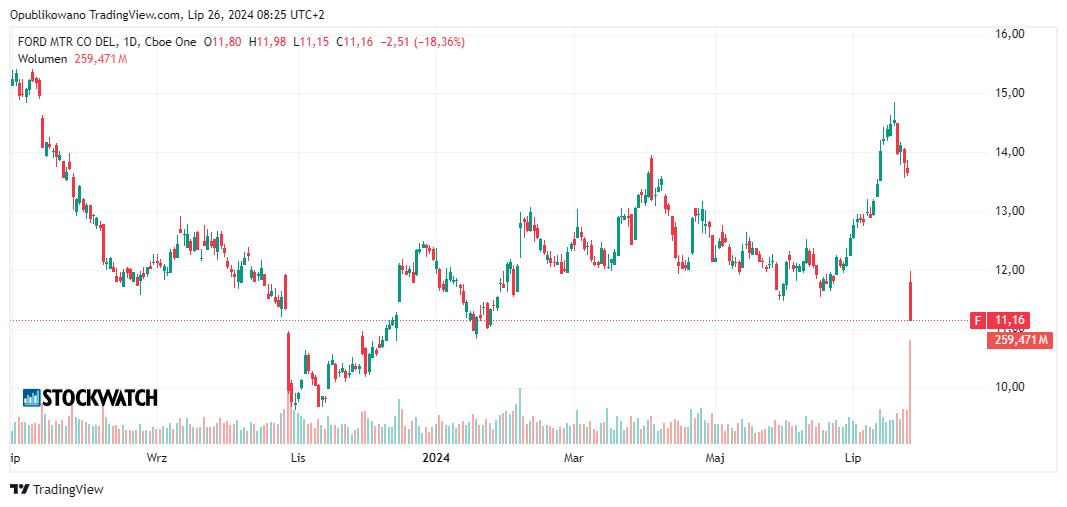
Task: Select the 2024 marker on time axis
Action: [436, 458]
